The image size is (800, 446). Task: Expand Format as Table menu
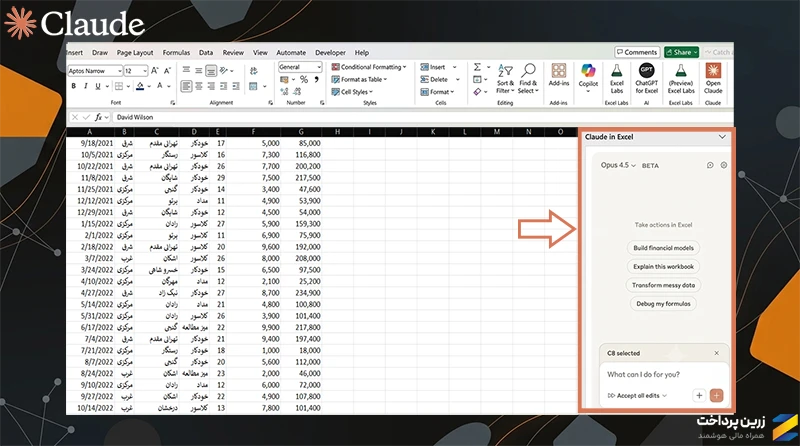[x=359, y=80]
